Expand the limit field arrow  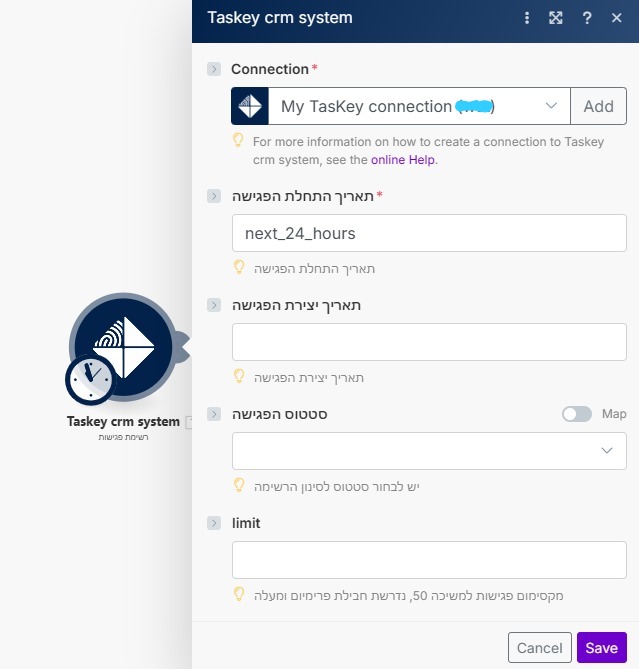[x=214, y=523]
